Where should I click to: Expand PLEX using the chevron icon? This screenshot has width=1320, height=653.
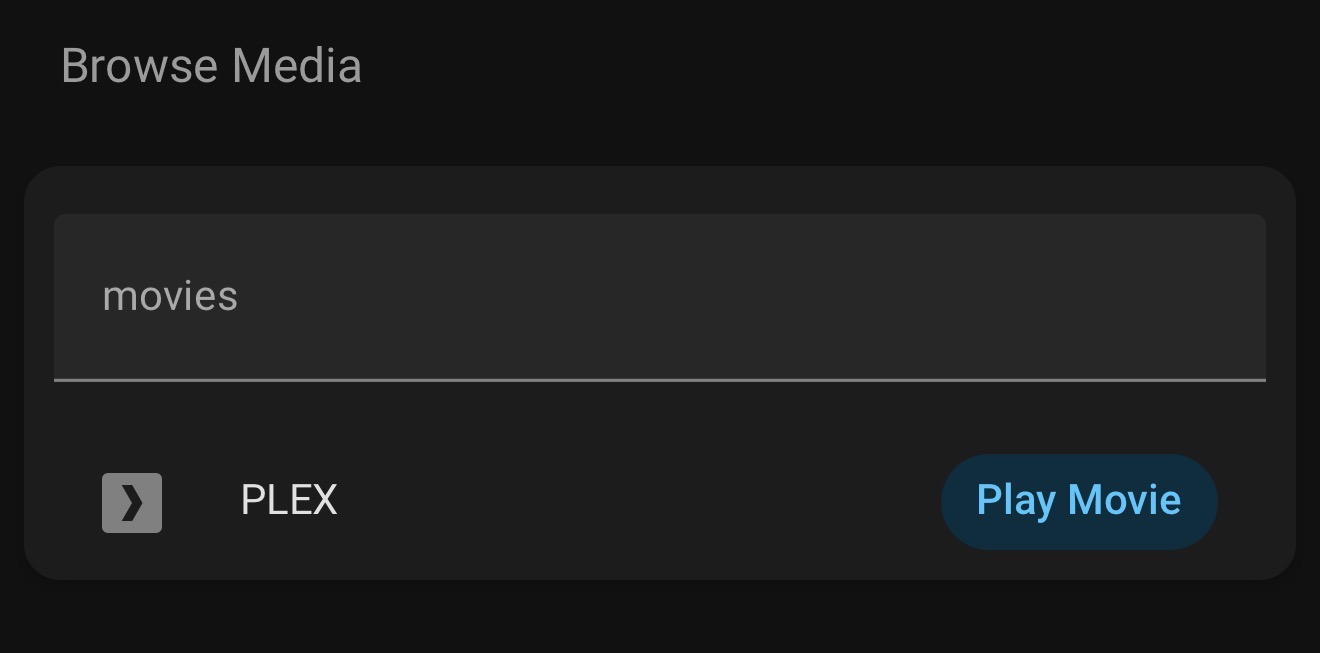132,503
